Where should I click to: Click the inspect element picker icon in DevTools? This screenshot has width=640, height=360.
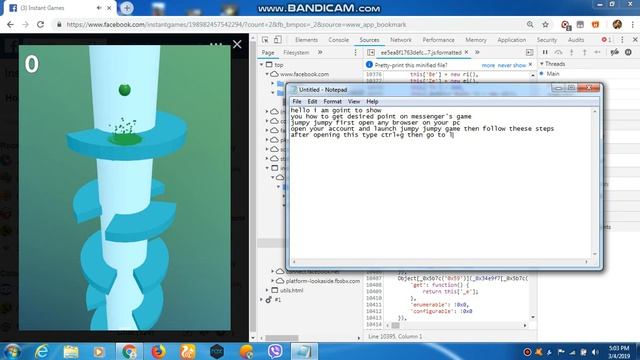(265, 40)
